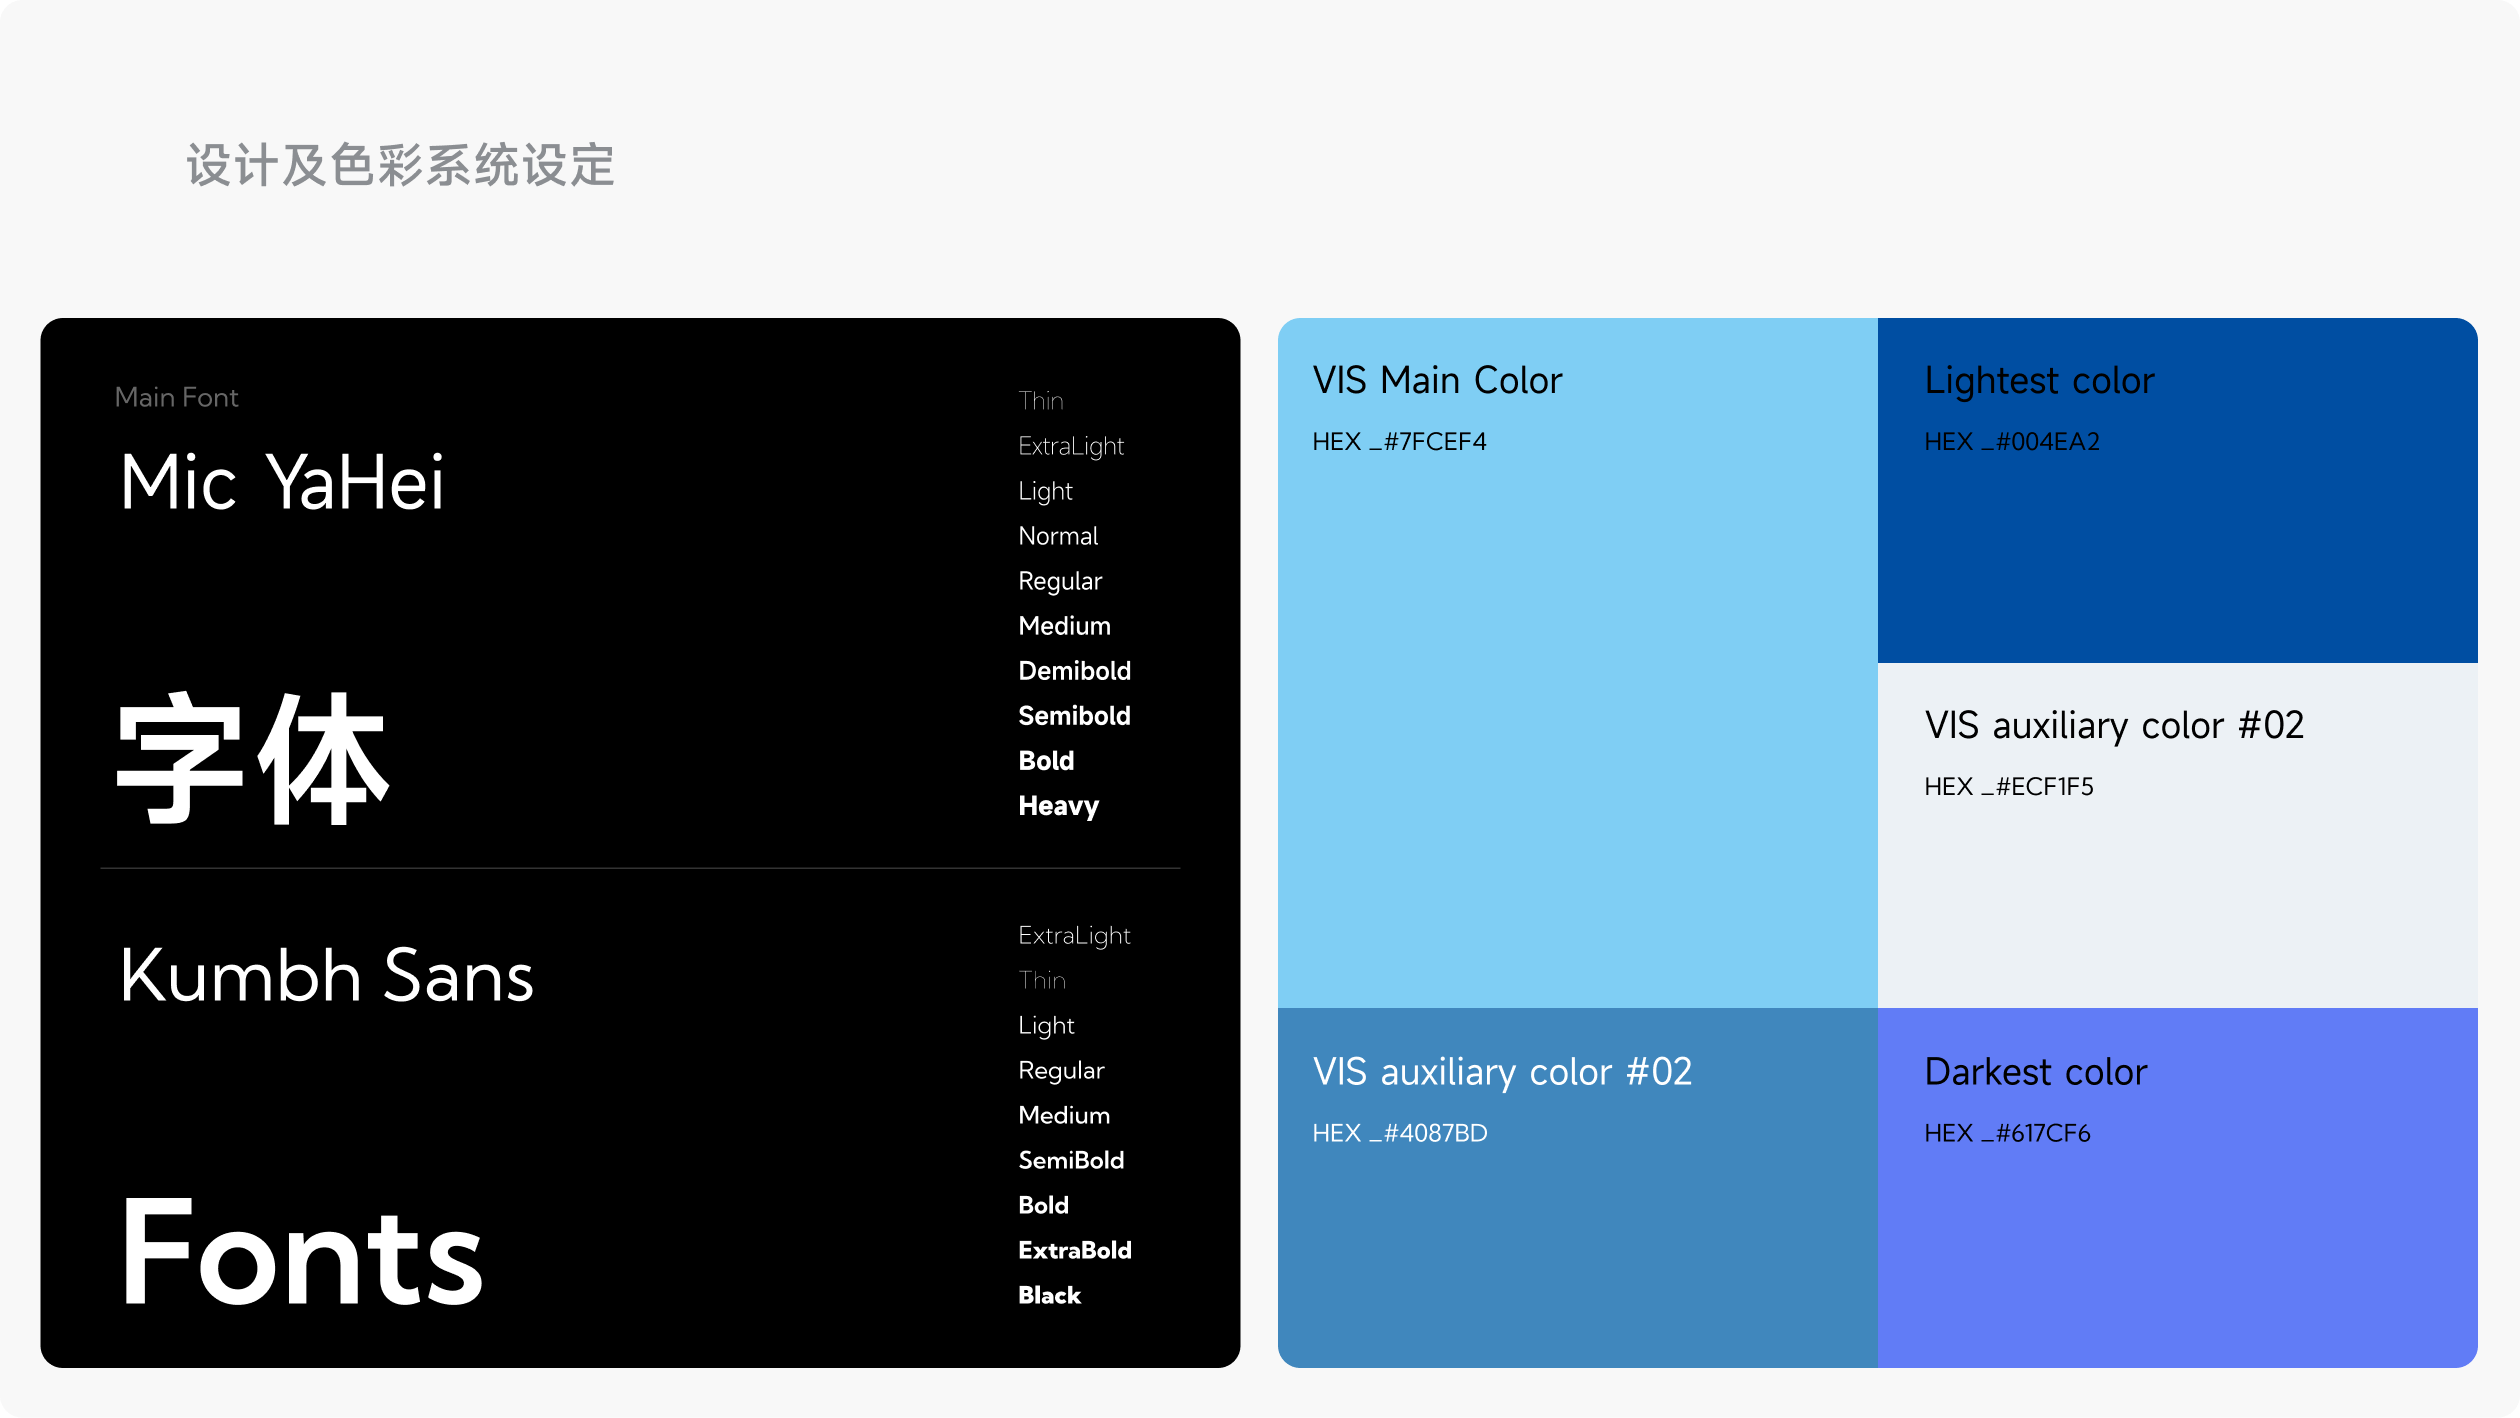The image size is (2520, 1418).
Task: Click the Mic YaHei font name
Action: 281,483
